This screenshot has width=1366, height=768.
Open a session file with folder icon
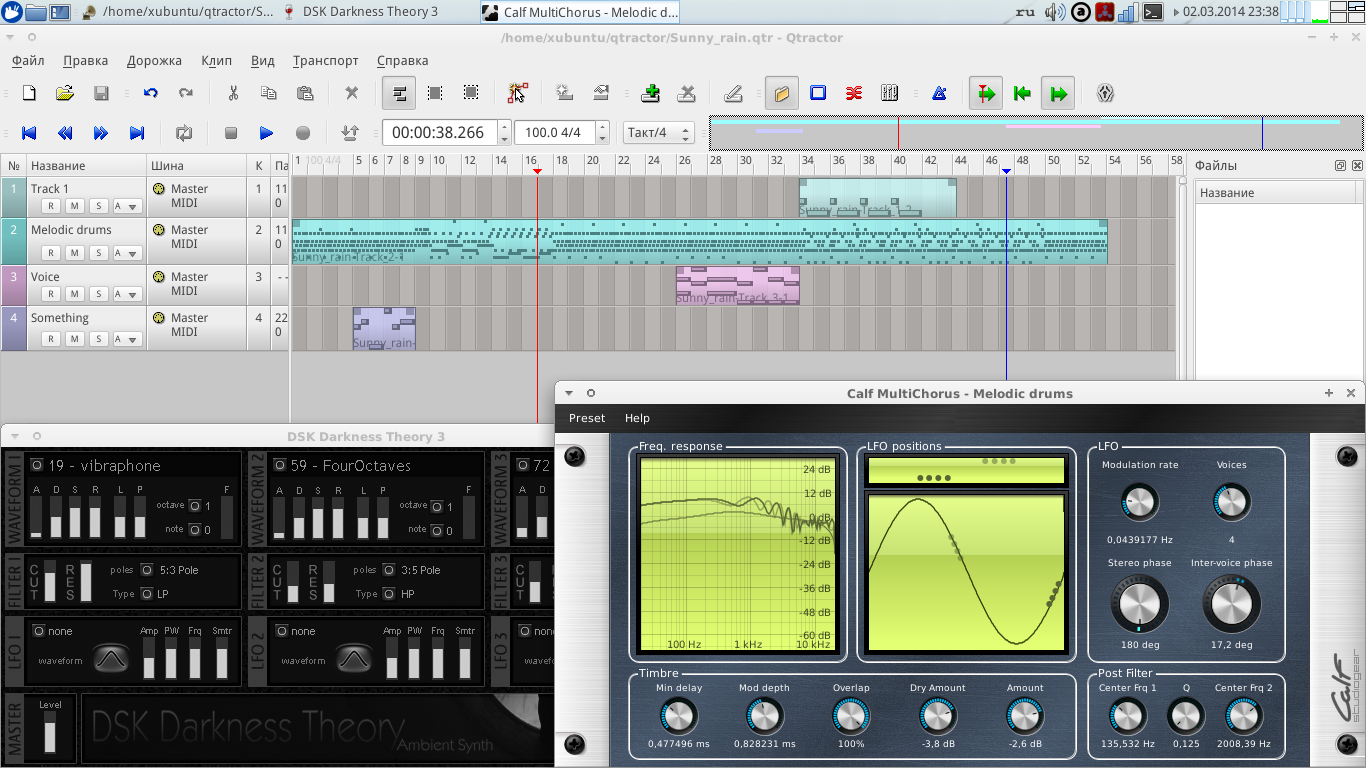click(x=65, y=93)
